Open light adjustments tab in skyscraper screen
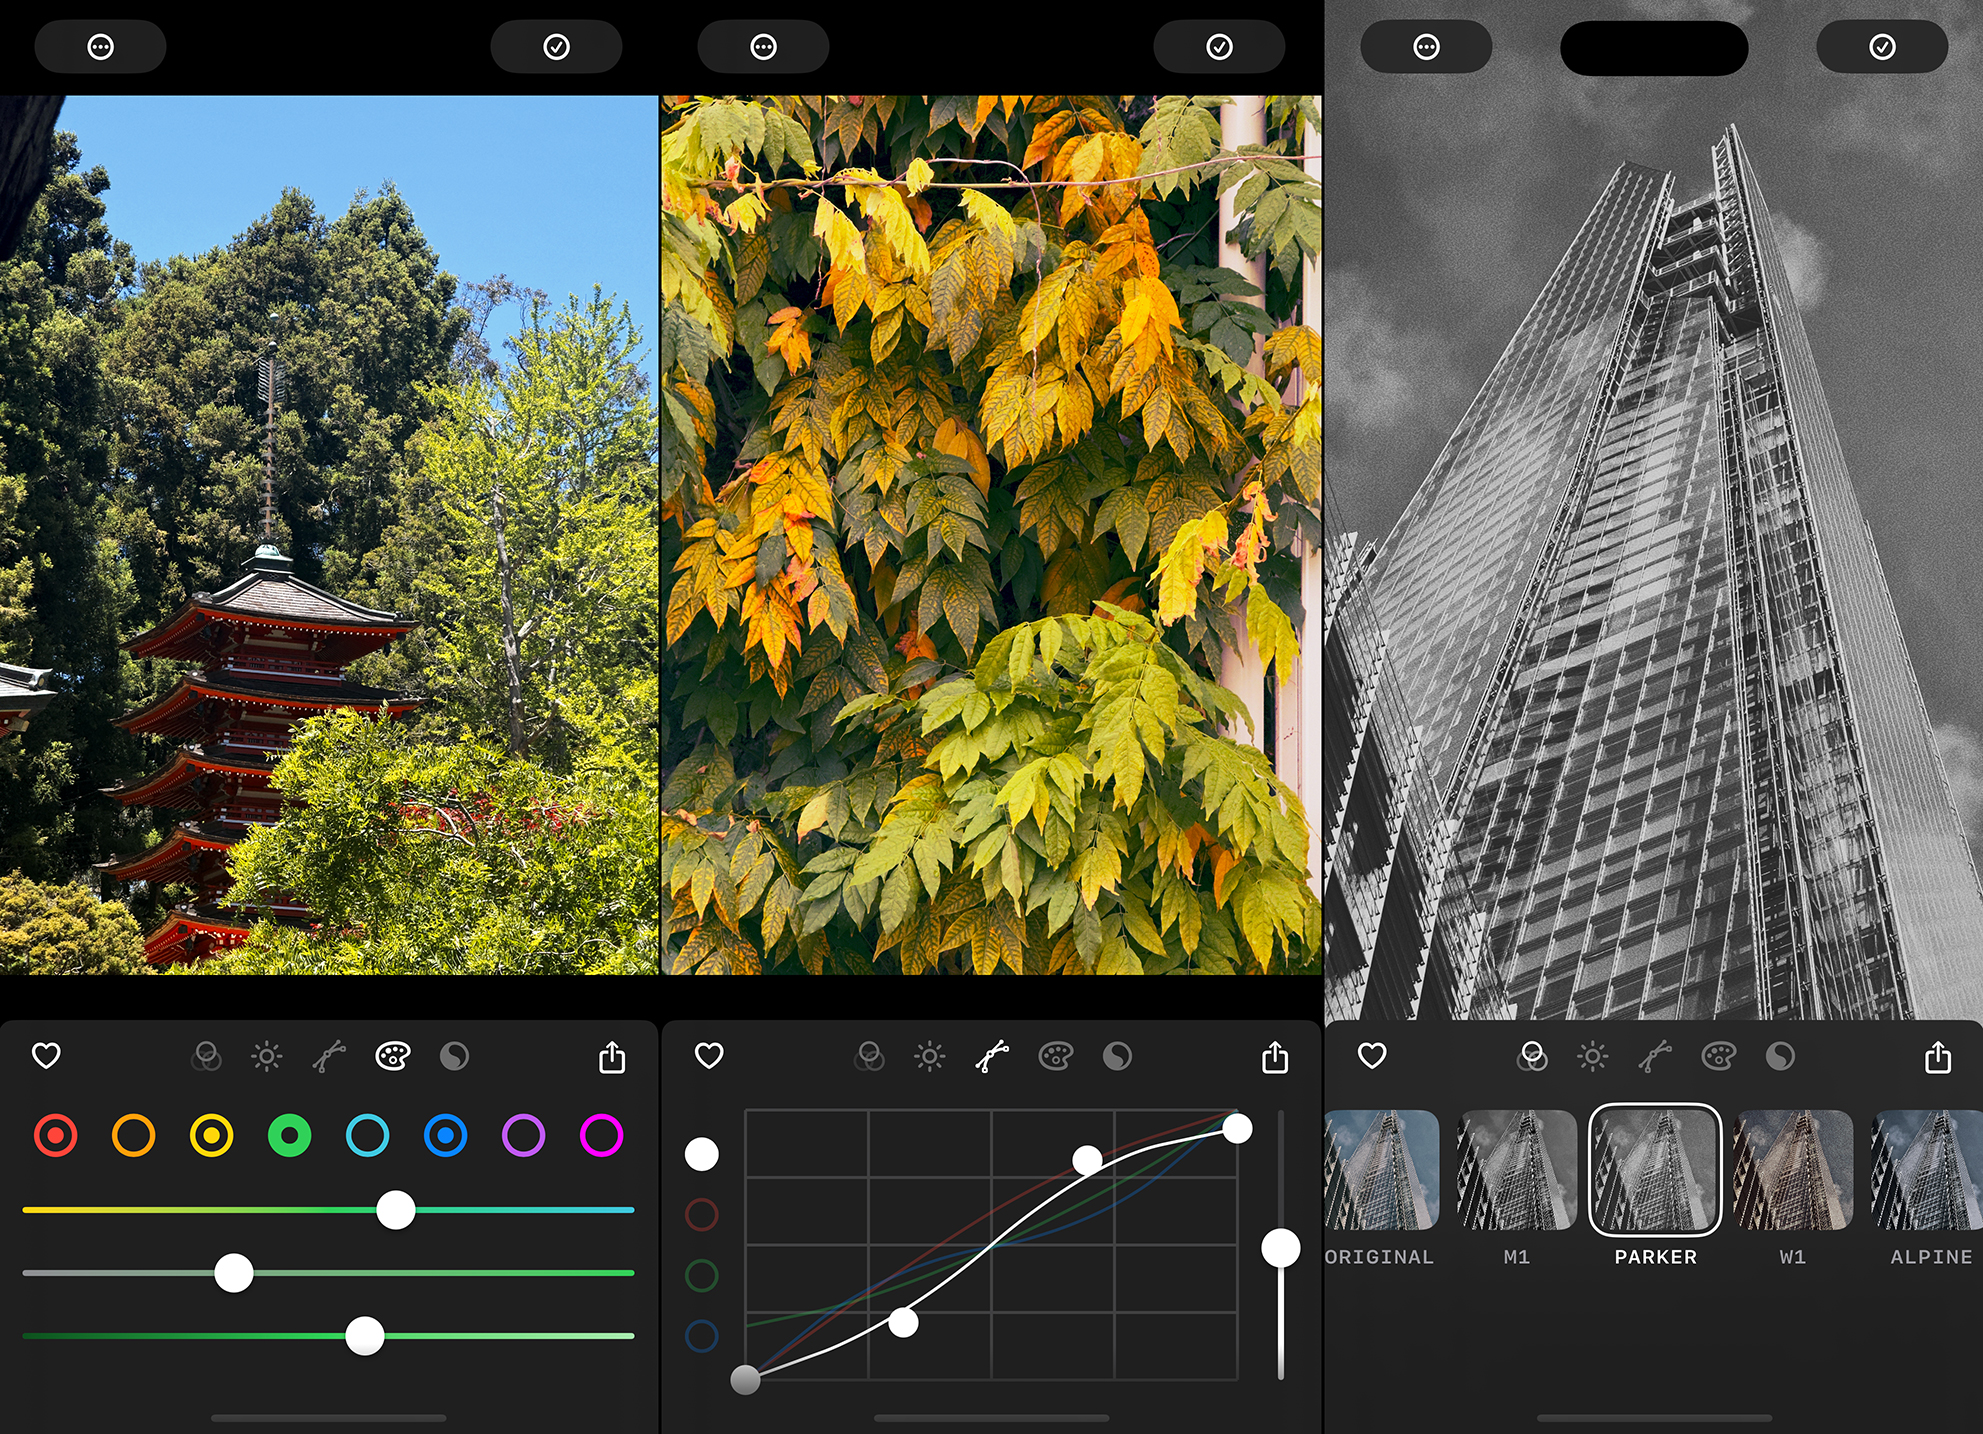1983x1434 pixels. tap(1593, 1056)
